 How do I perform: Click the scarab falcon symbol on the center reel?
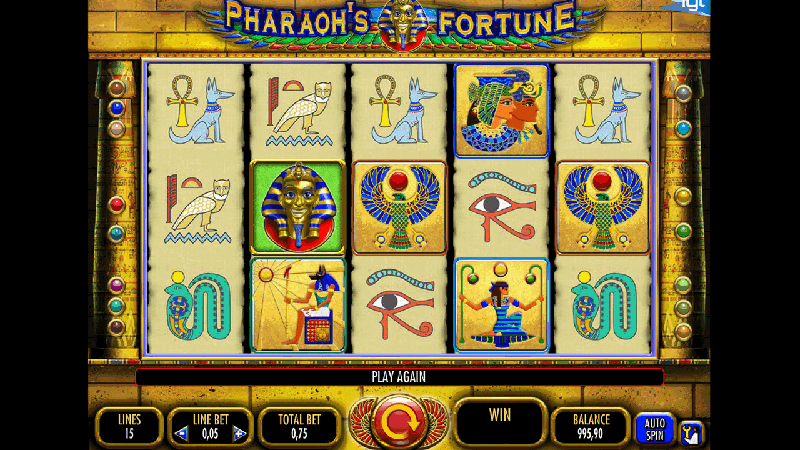tap(399, 207)
